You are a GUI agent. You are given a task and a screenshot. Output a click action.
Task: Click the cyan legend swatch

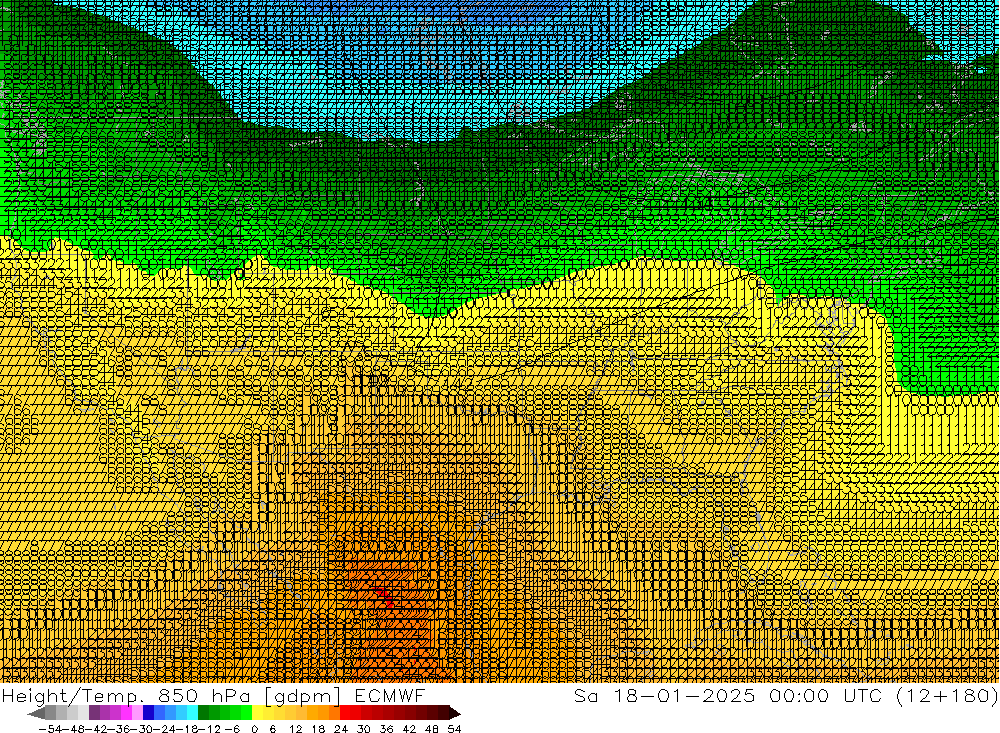192,713
